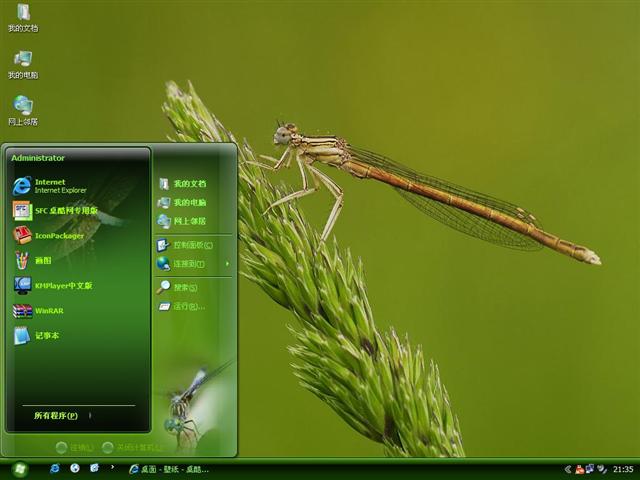
Task: Select 我的电脑 in Start menu right pane
Action: (182, 202)
